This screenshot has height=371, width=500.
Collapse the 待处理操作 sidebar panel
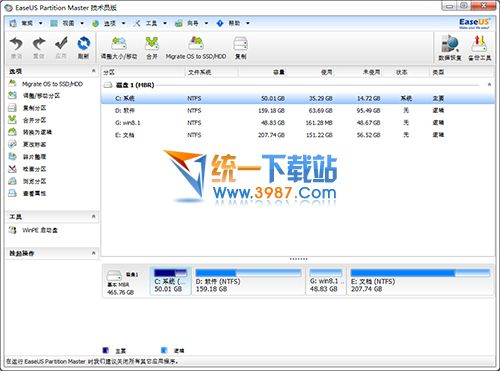[94, 253]
